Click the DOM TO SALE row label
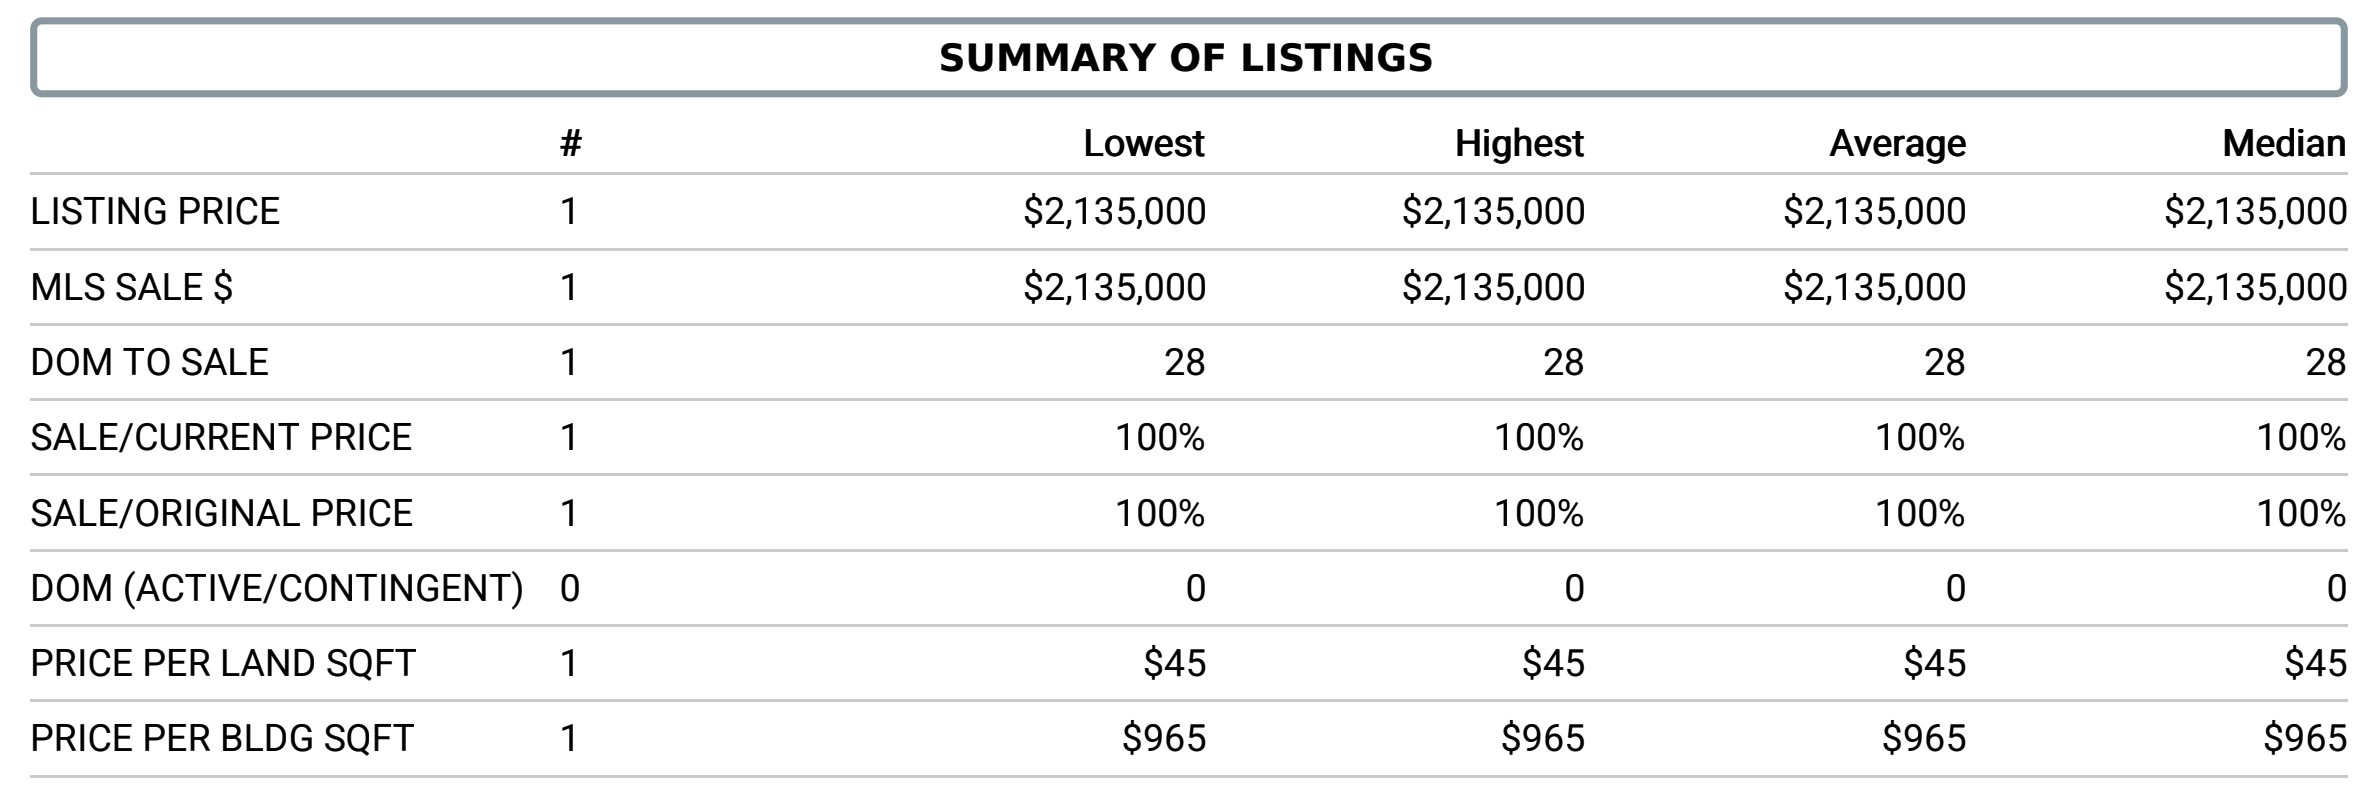The image size is (2378, 812). point(150,363)
